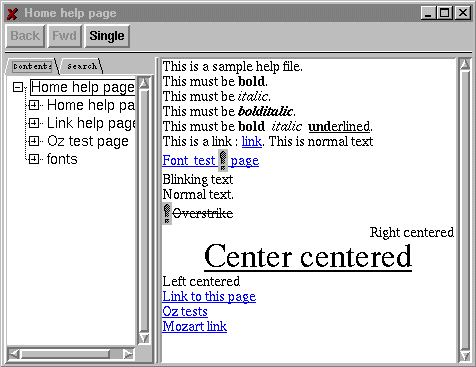Select the Link help page tree item

91,123
